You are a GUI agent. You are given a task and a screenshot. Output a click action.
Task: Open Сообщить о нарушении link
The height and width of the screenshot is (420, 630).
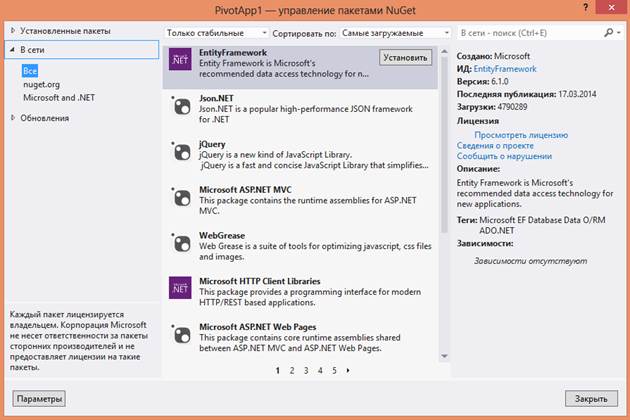pyautogui.click(x=504, y=156)
